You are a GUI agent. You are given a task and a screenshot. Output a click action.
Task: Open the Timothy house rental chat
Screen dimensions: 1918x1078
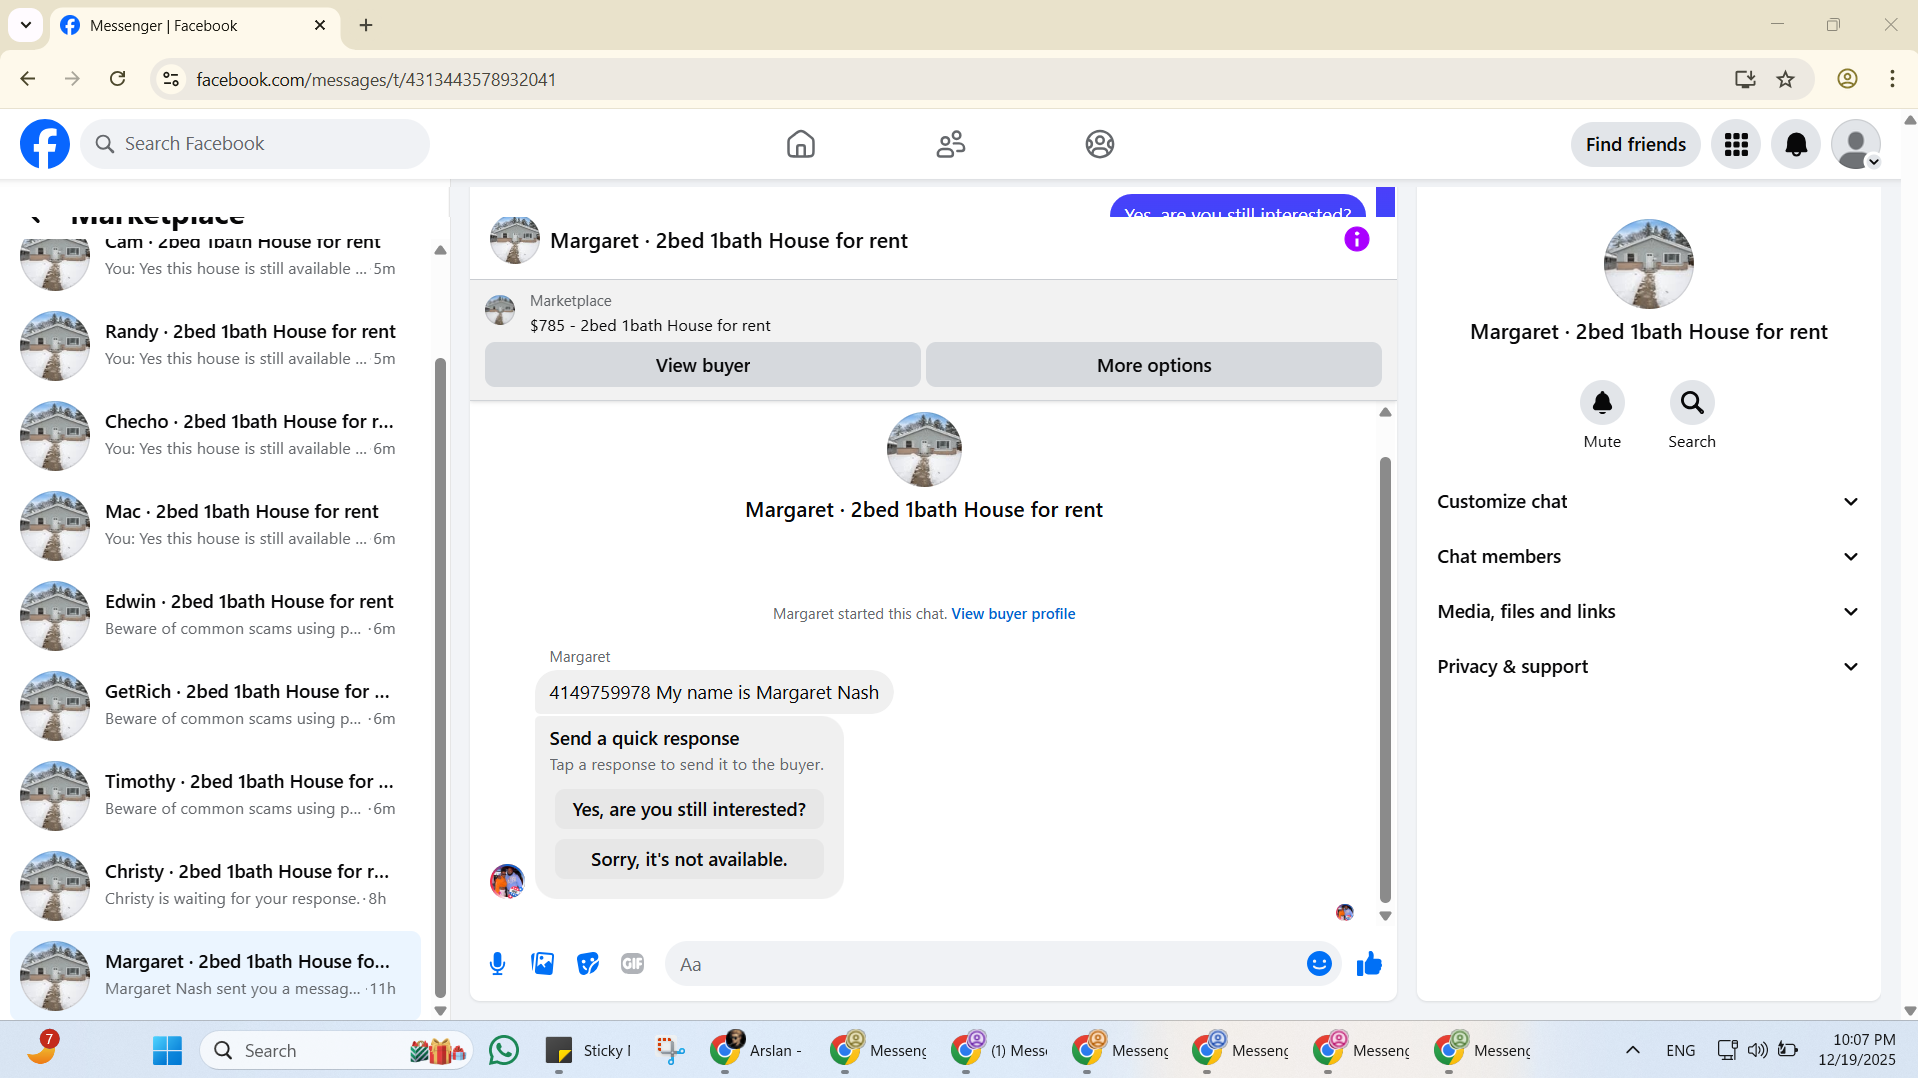click(215, 795)
